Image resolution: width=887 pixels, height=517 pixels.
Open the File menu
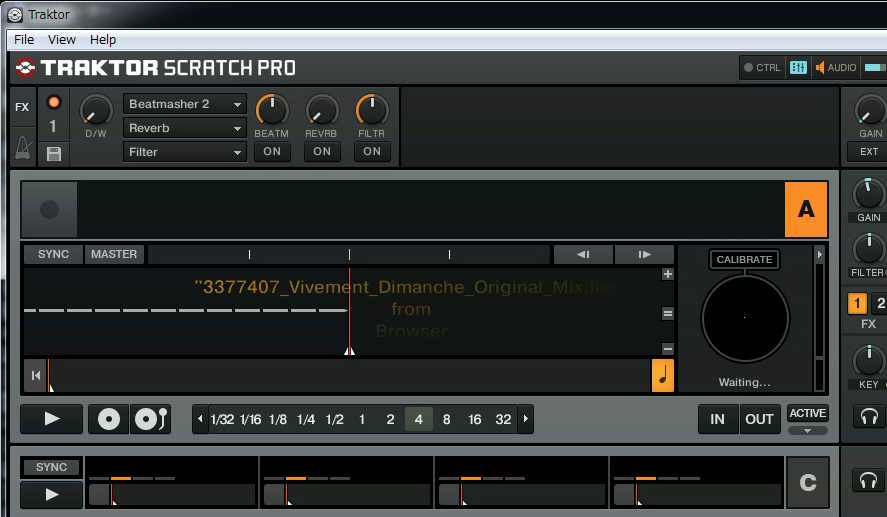(24, 40)
